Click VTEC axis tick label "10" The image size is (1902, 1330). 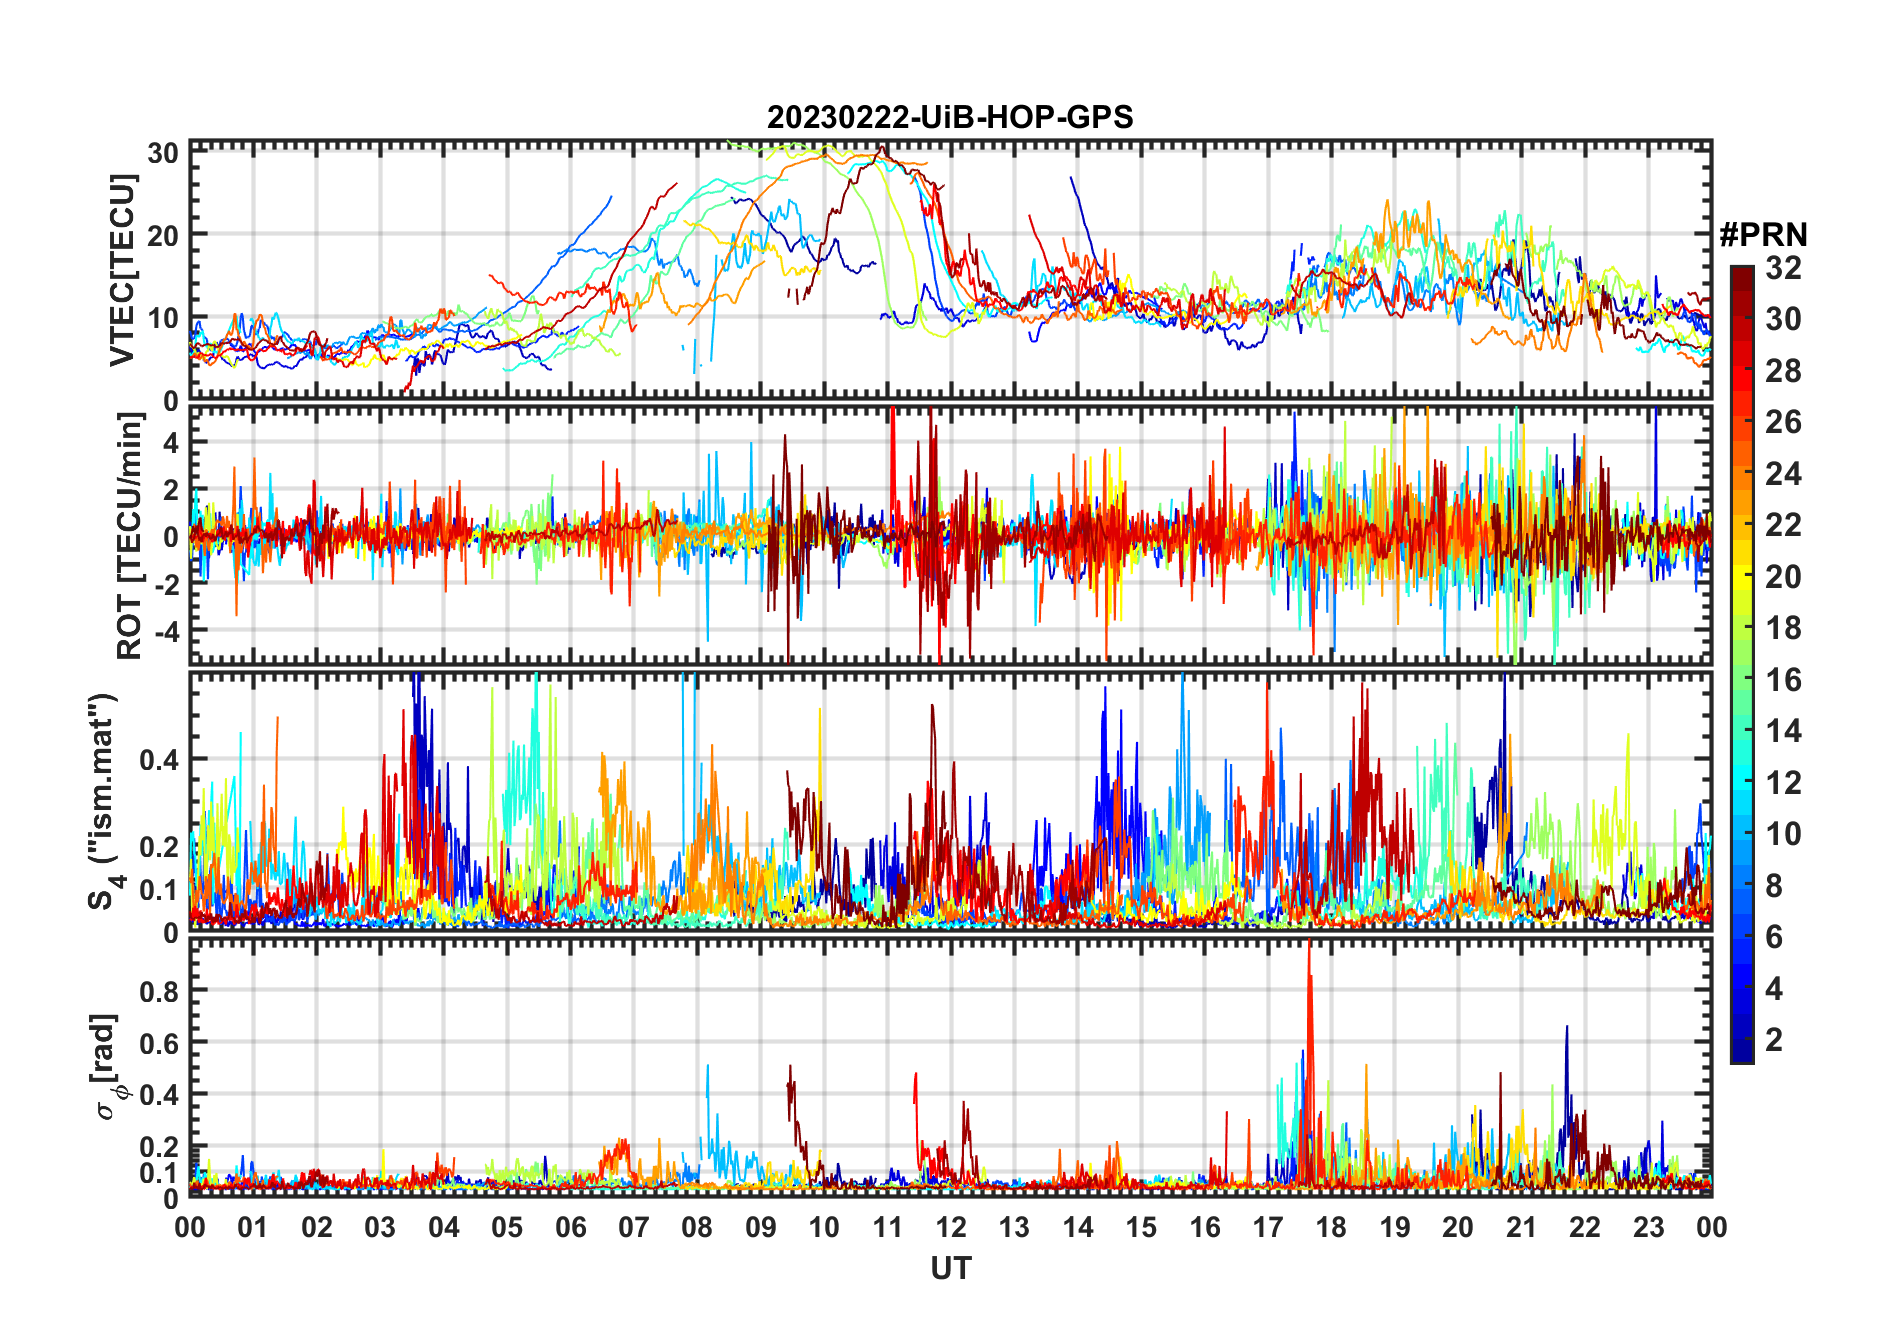point(163,319)
